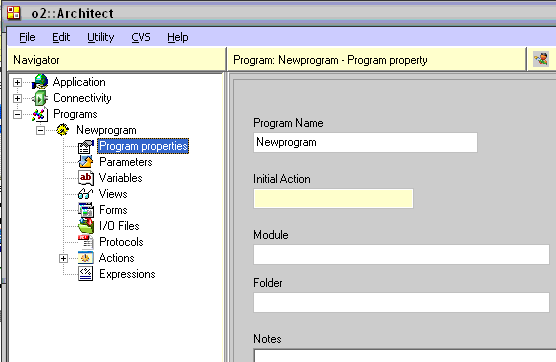Expand the Connectivity tree node
Viewport: 556px width, 362px height.
(17, 98)
